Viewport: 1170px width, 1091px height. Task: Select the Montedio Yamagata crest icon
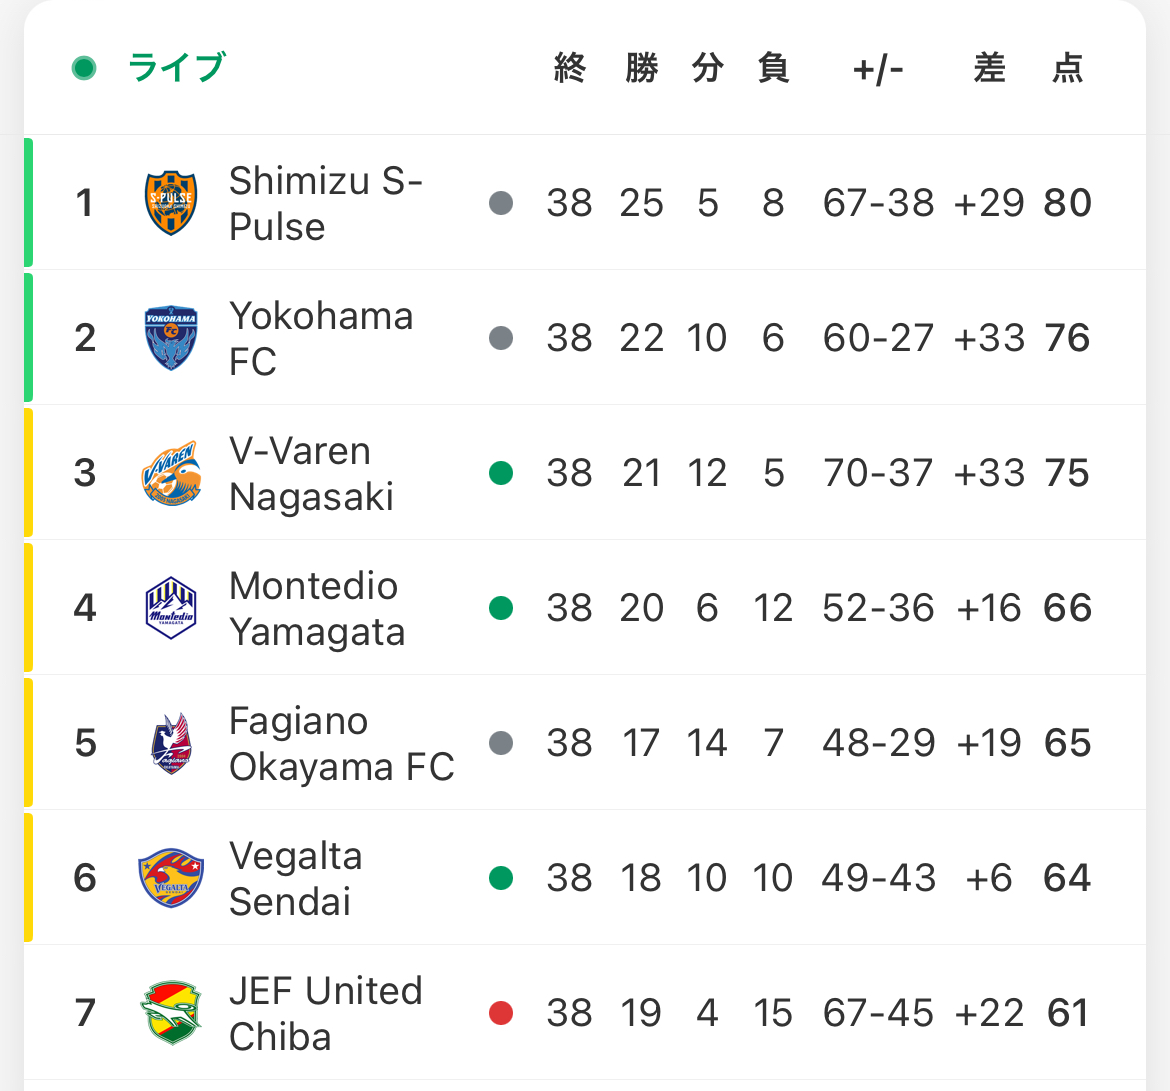point(171,608)
